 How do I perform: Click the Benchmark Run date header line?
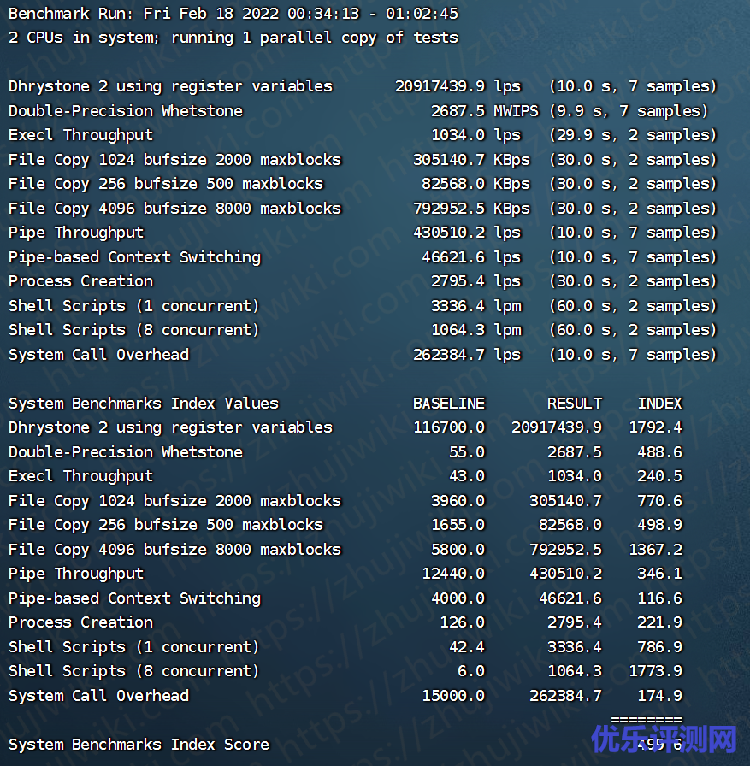pos(233,13)
